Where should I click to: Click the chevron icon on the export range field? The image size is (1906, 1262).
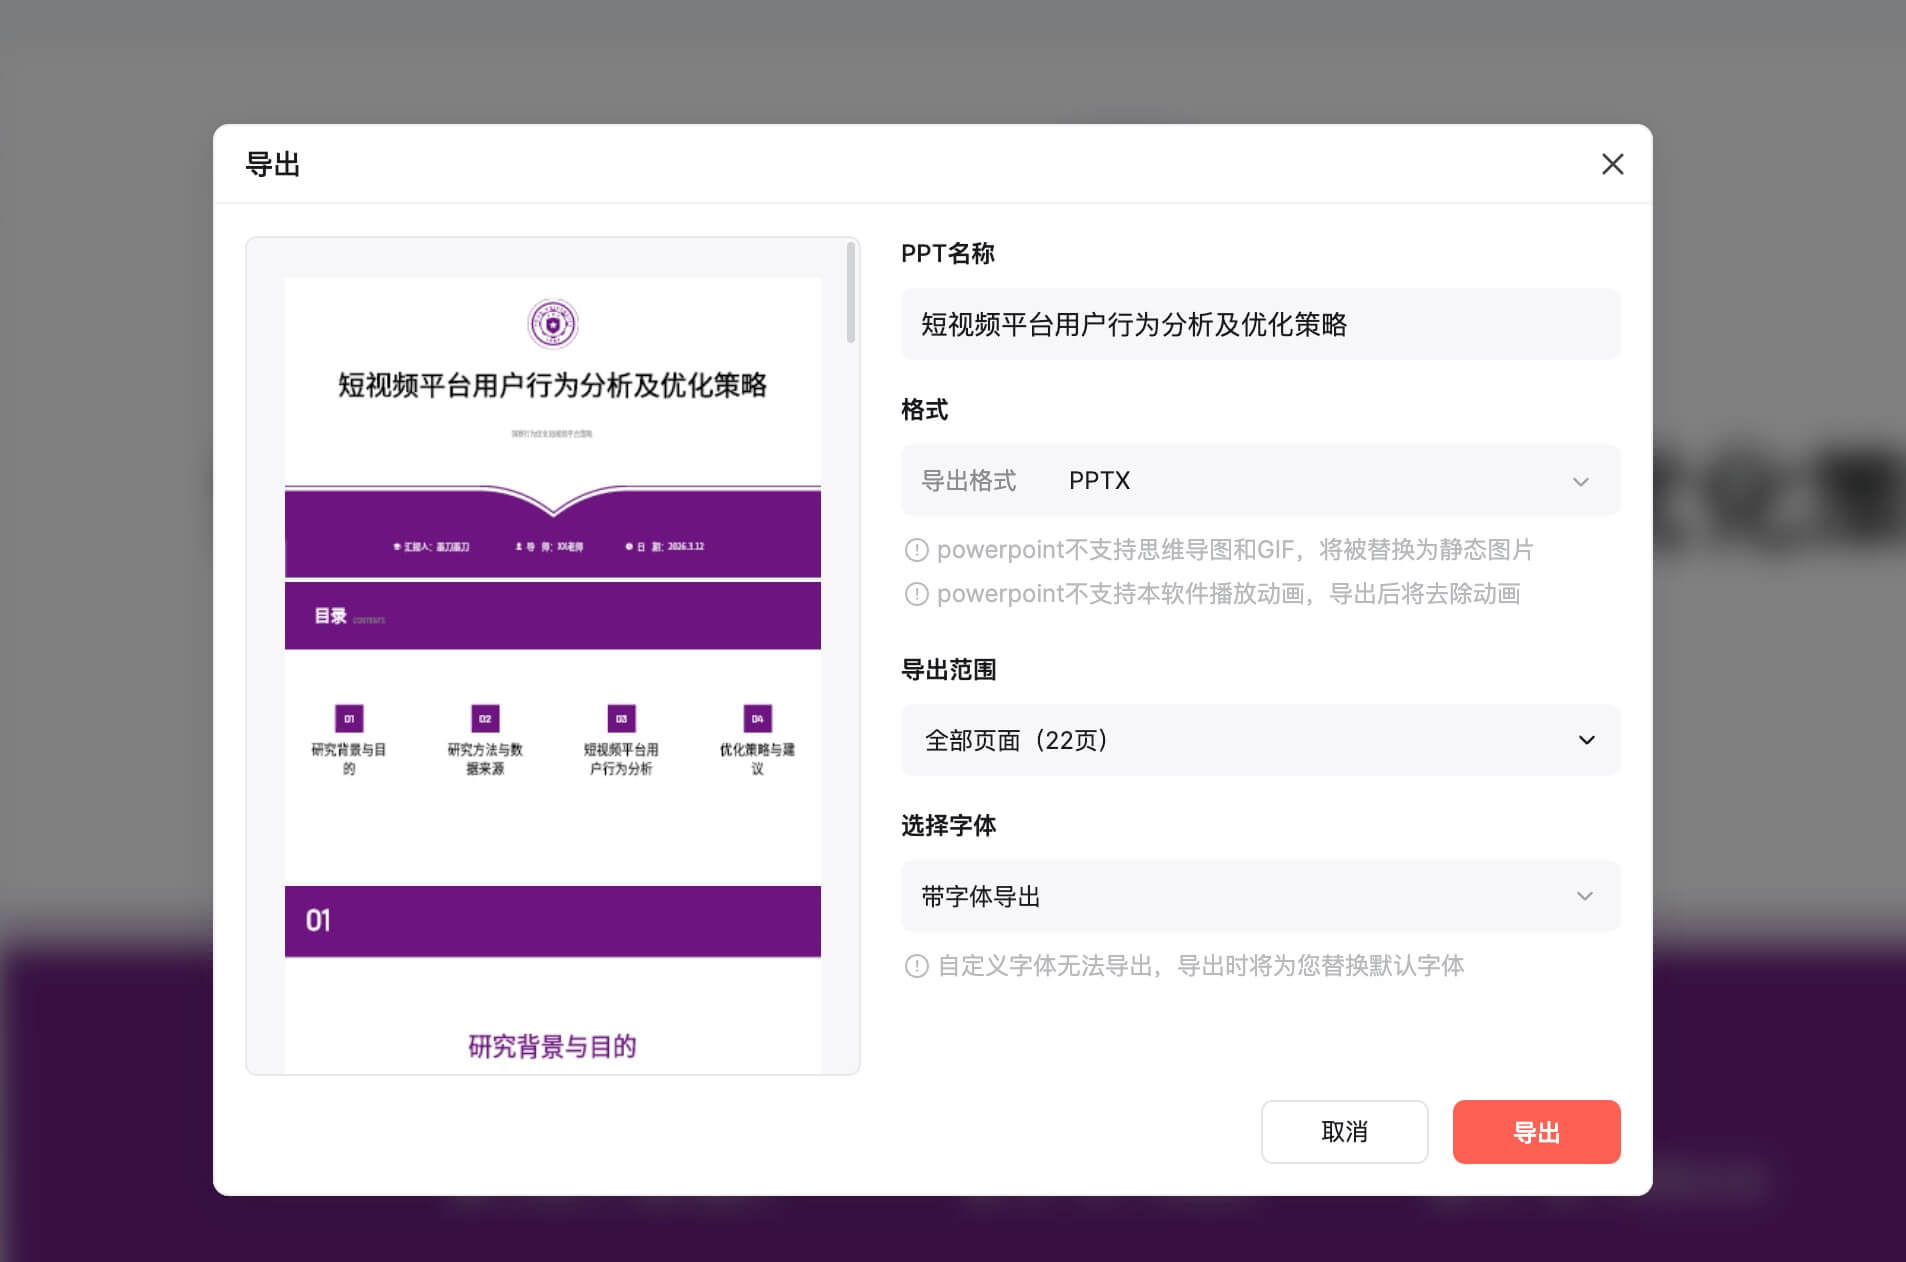pyautogui.click(x=1585, y=740)
